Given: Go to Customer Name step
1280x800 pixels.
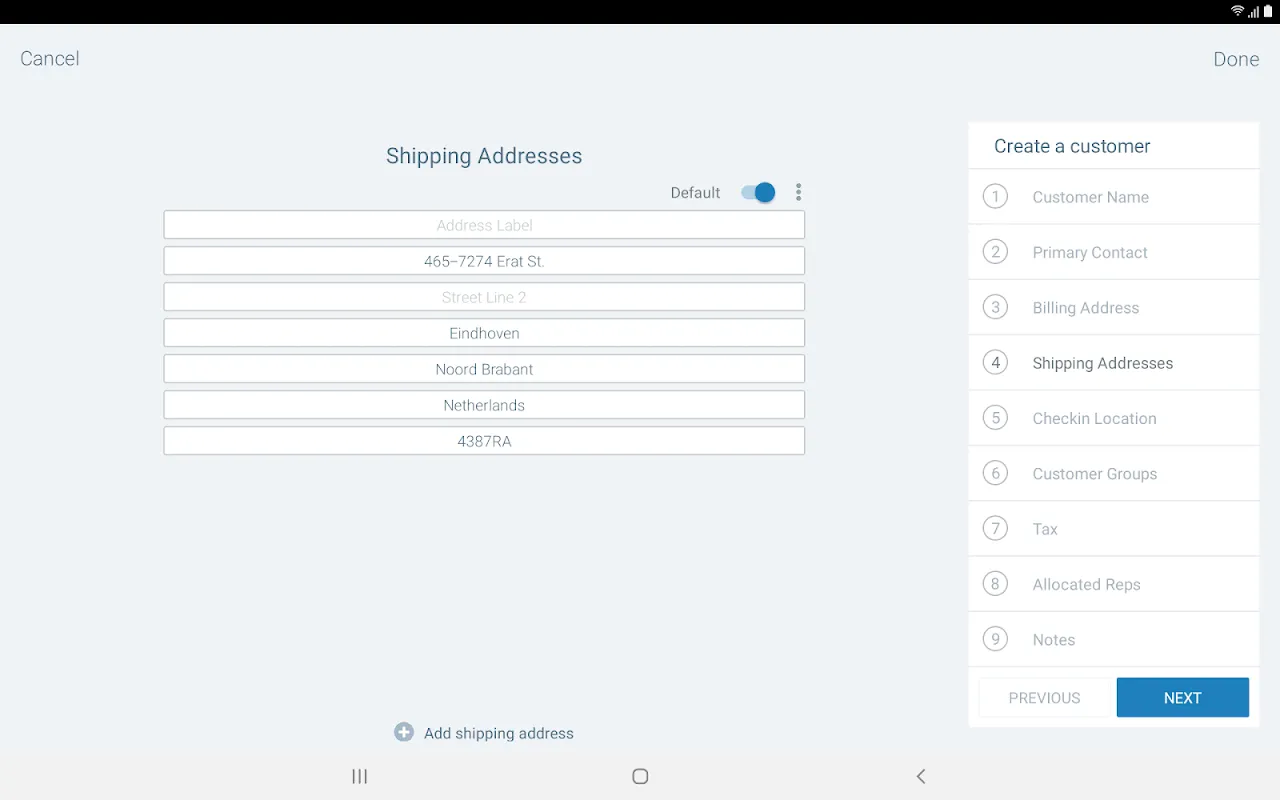Looking at the screenshot, I should coord(1114,197).
